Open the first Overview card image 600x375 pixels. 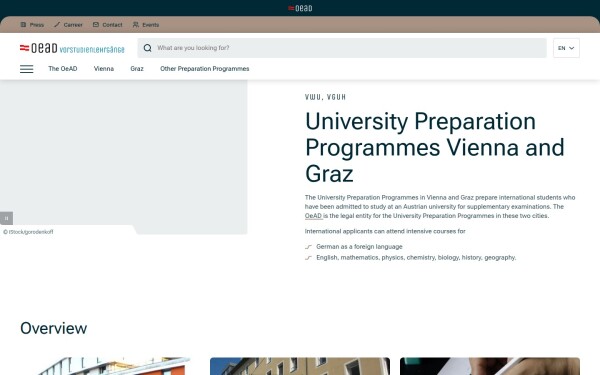[x=105, y=366]
